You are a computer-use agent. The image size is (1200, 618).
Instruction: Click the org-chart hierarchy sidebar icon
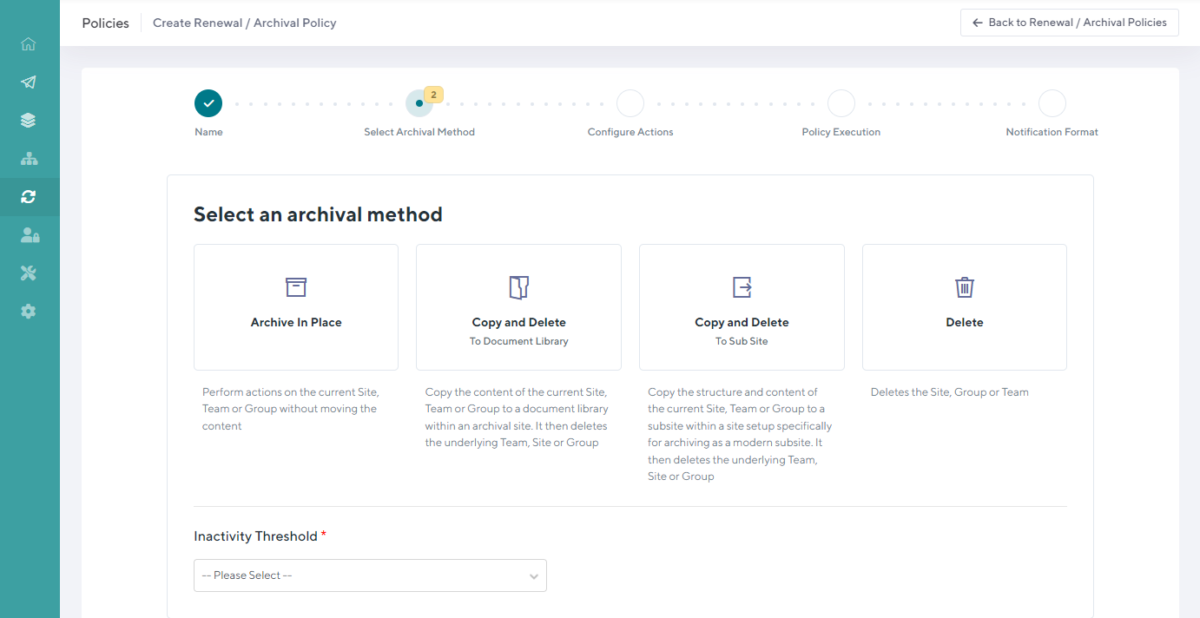pos(28,158)
